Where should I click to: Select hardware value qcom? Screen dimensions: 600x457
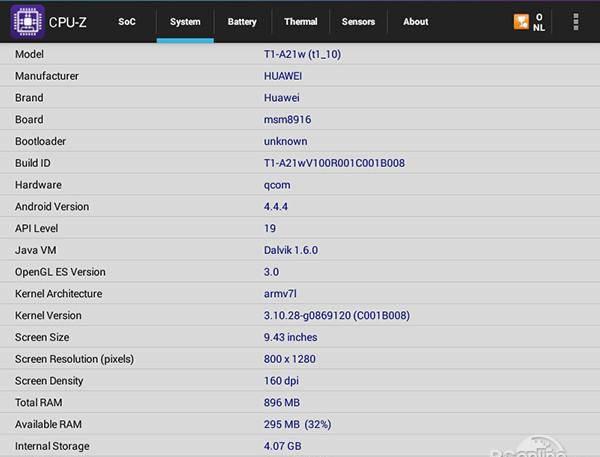coord(277,186)
